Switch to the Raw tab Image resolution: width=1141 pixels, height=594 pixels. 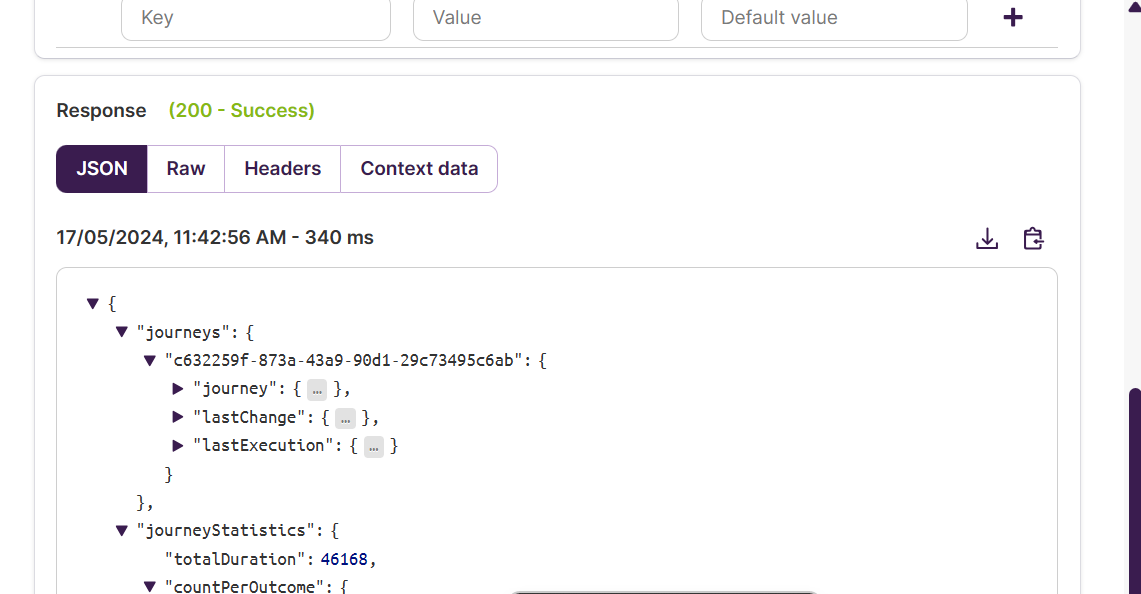point(186,169)
